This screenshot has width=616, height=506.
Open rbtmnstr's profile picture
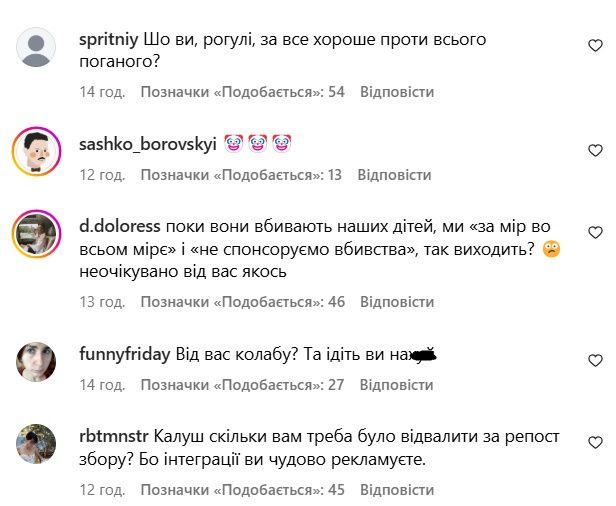37,444
